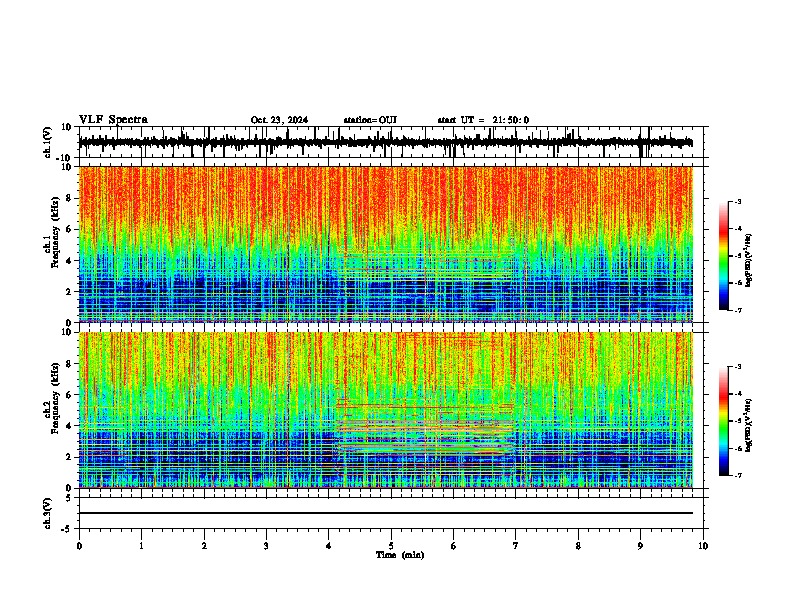Click the ch.1 spectrogram "4" kHz tick label

[x=69, y=261]
